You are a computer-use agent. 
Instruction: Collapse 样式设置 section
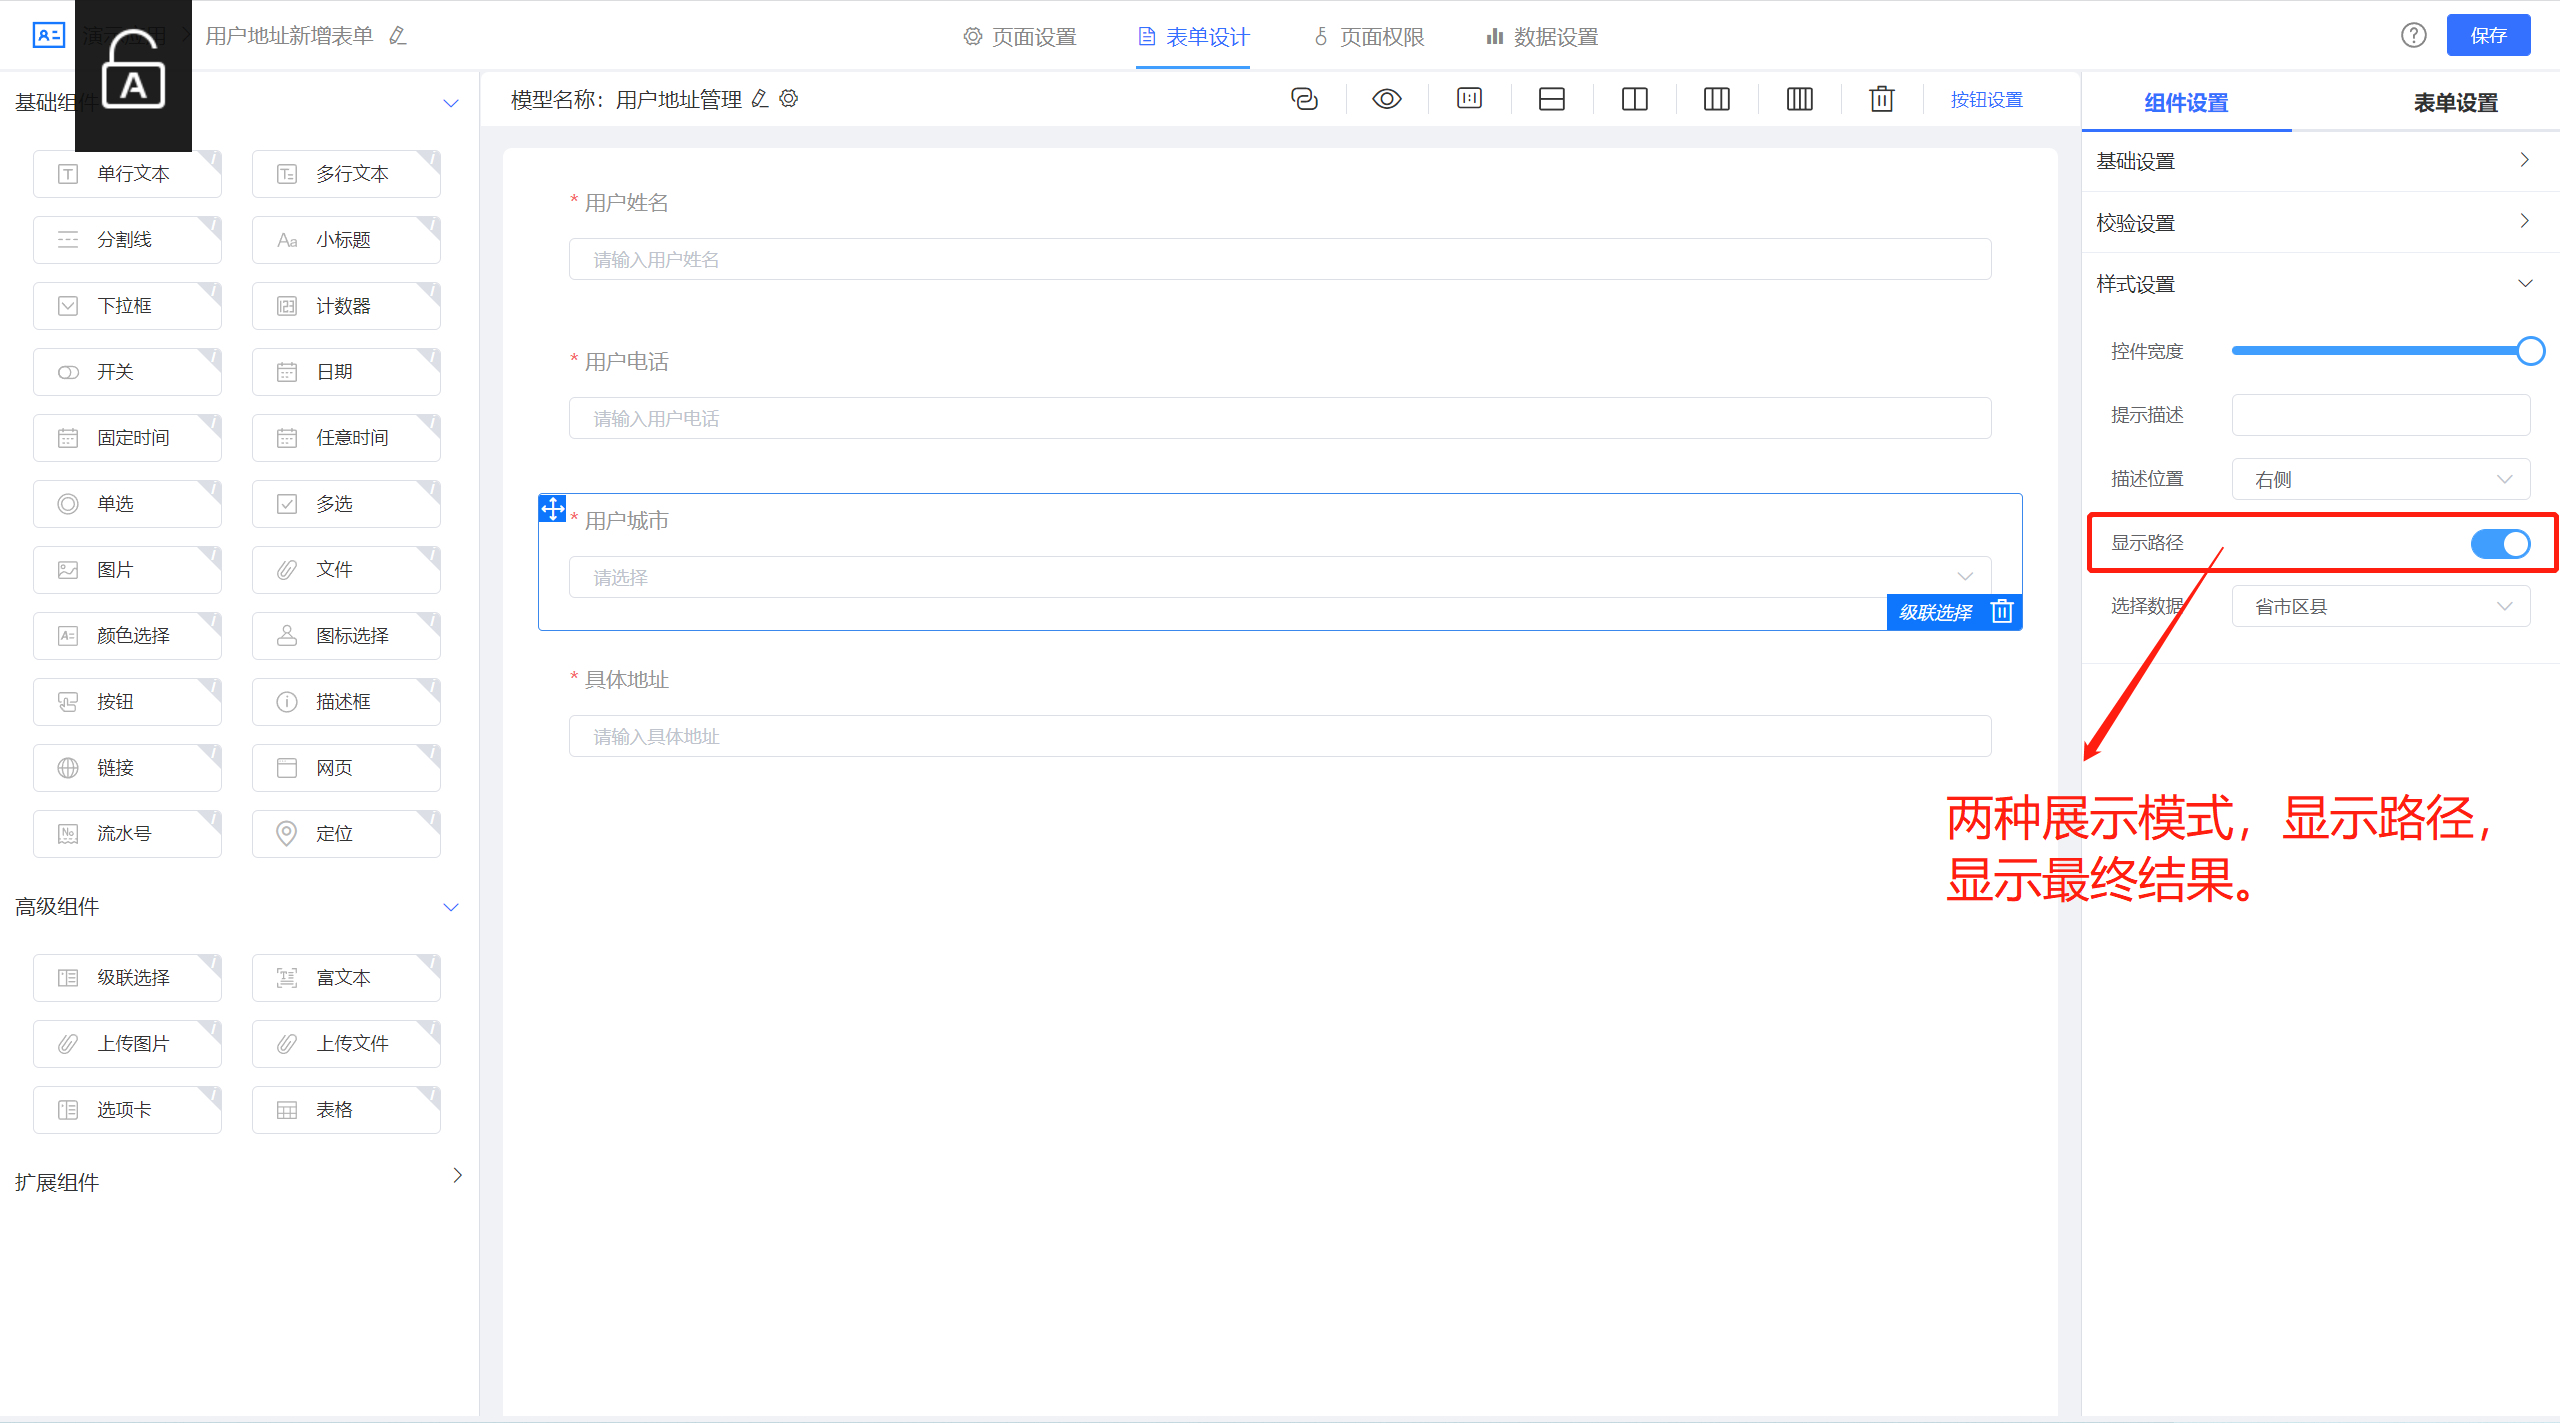2320,284
